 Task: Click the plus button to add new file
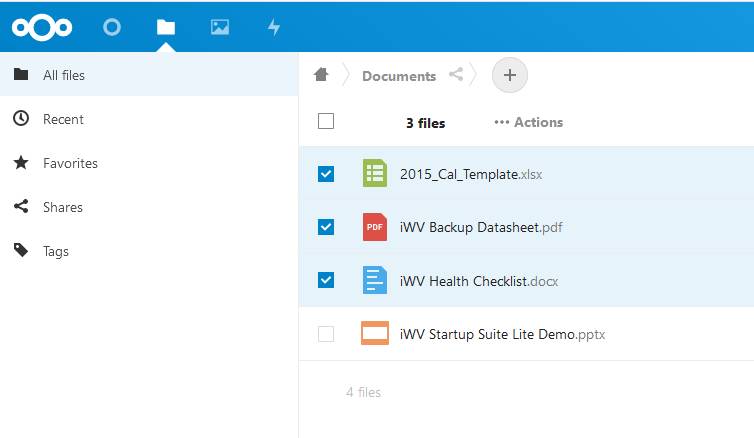510,75
